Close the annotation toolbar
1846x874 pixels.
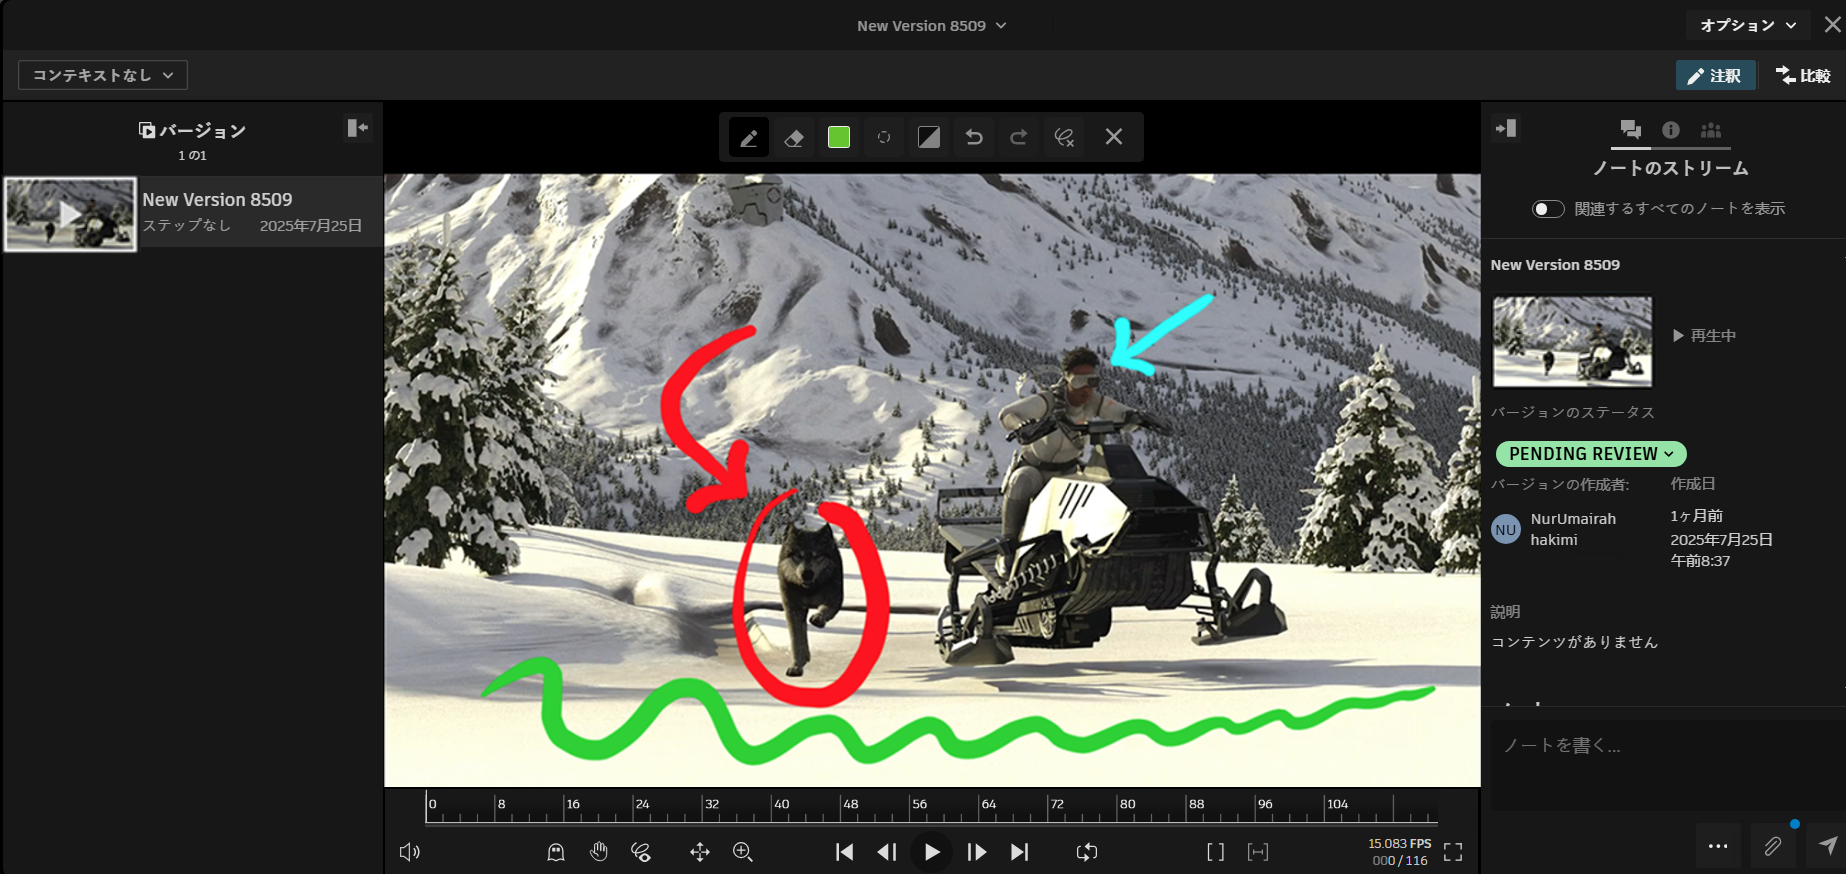(1114, 137)
